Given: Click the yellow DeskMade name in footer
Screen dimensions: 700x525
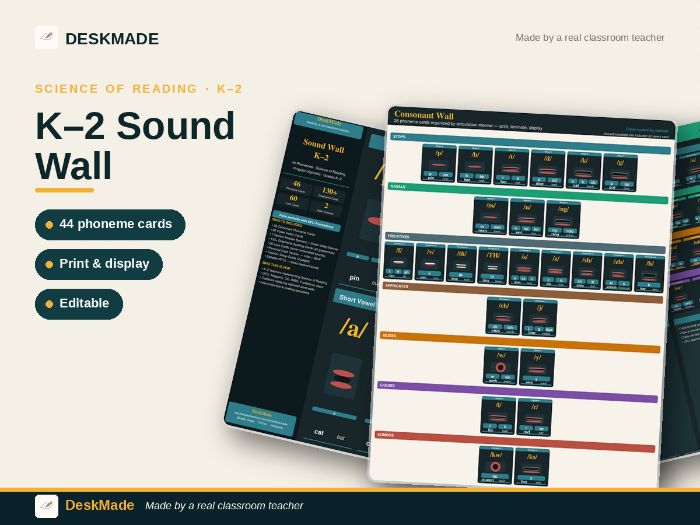Looking at the screenshot, I should tap(100, 505).
